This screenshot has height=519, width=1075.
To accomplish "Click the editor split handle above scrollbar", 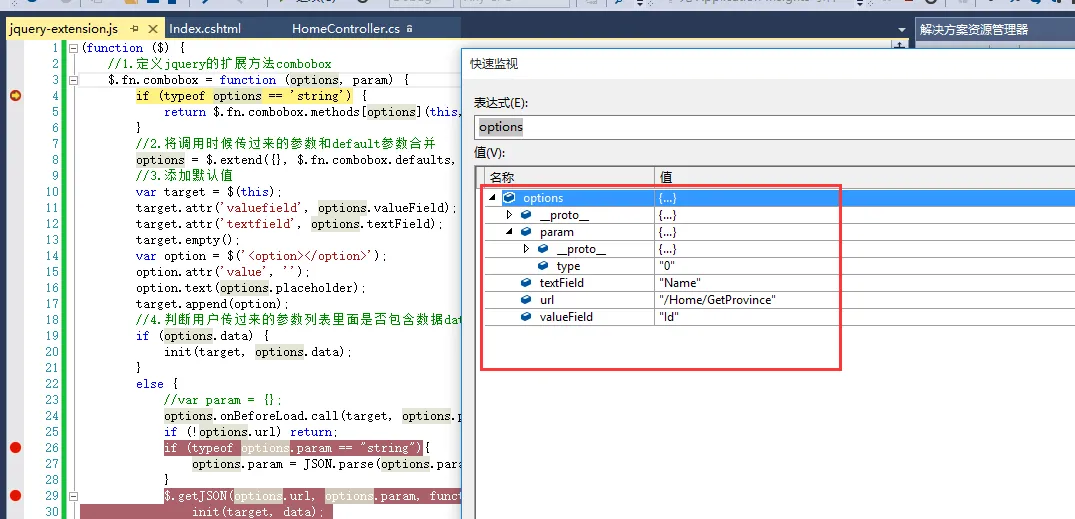I will (x=901, y=45).
